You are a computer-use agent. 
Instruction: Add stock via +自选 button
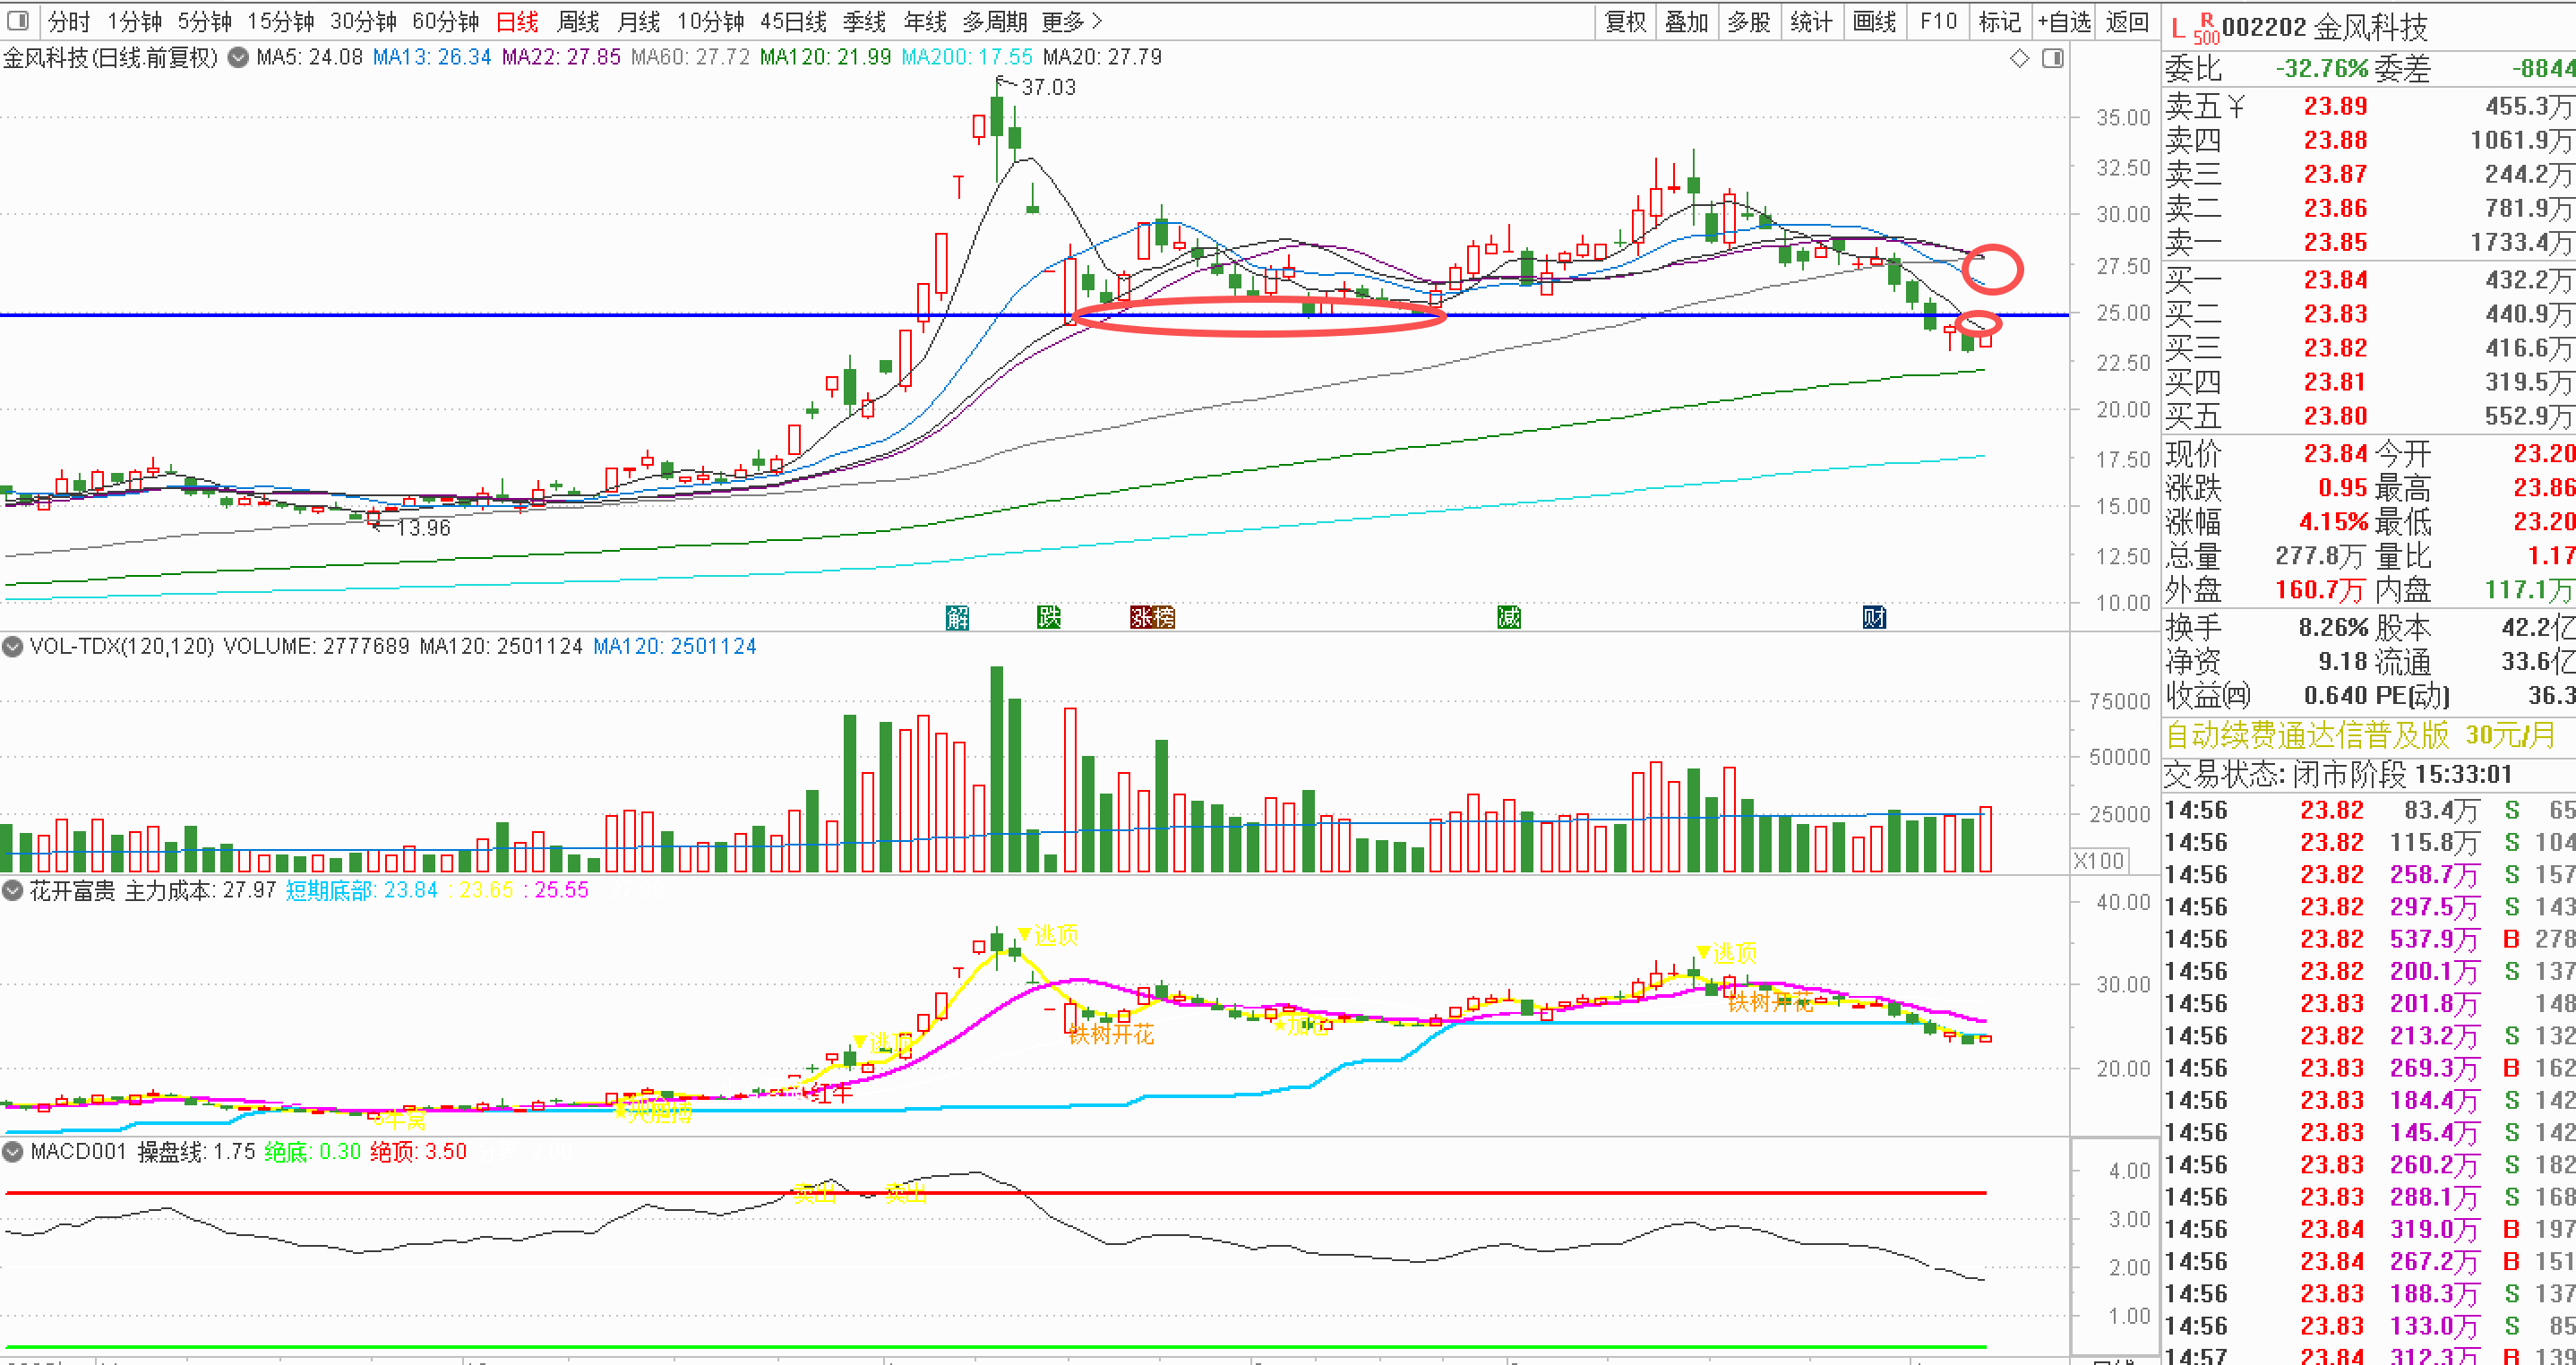pyautogui.click(x=2063, y=21)
